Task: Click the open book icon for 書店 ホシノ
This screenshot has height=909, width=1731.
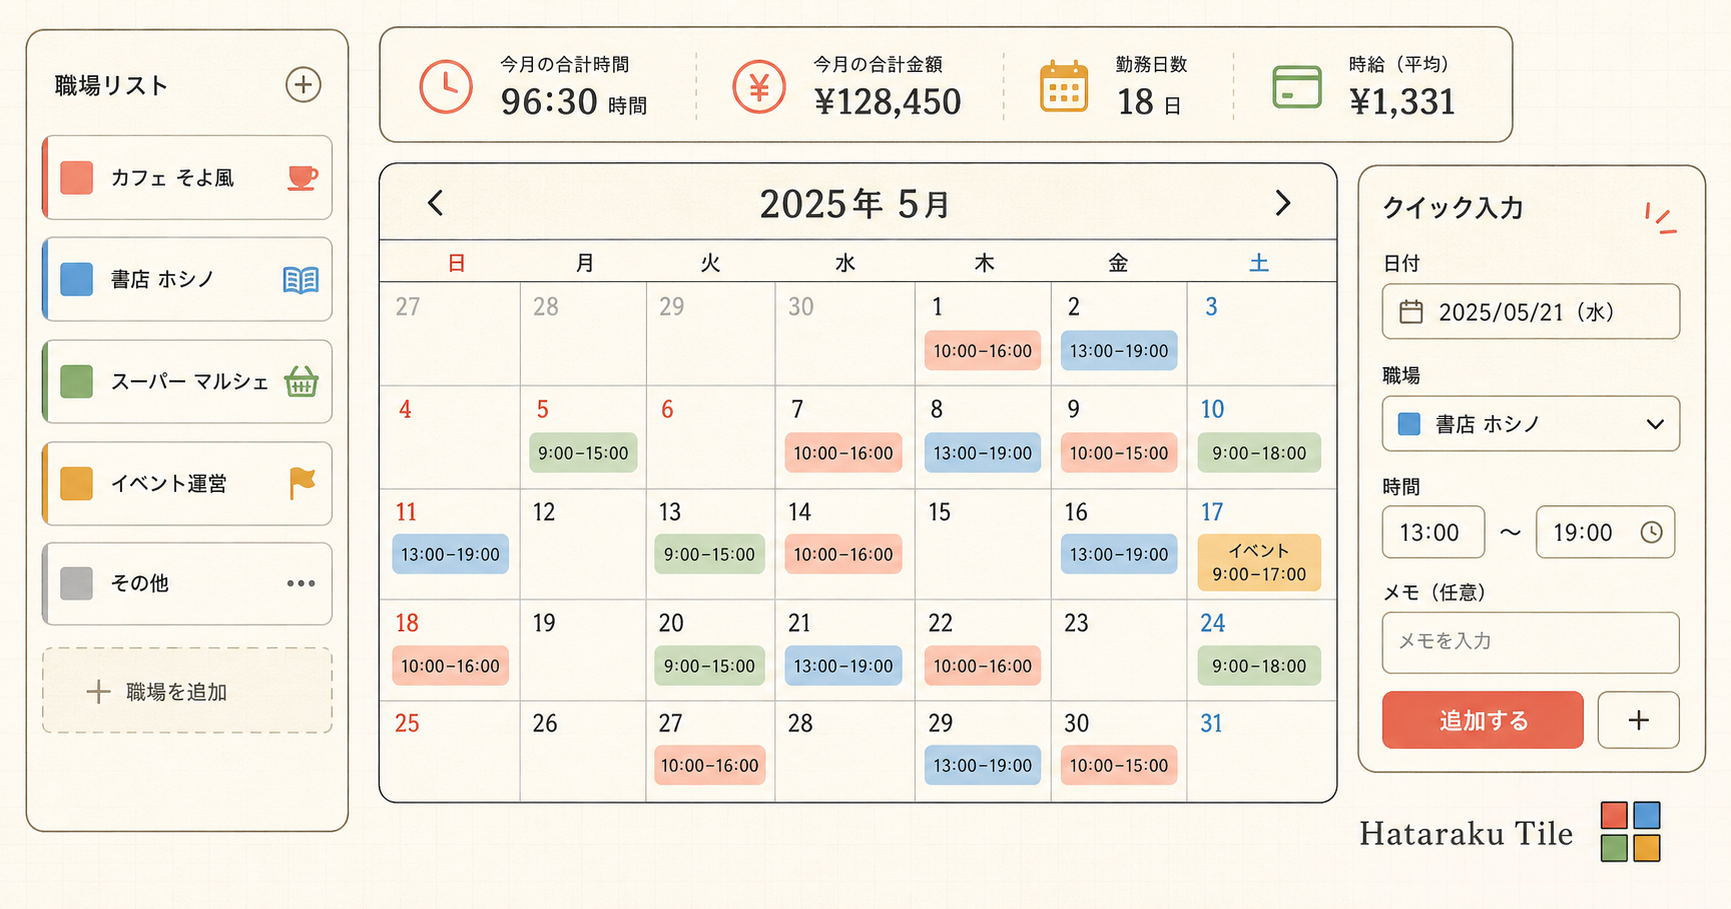Action: tap(301, 280)
